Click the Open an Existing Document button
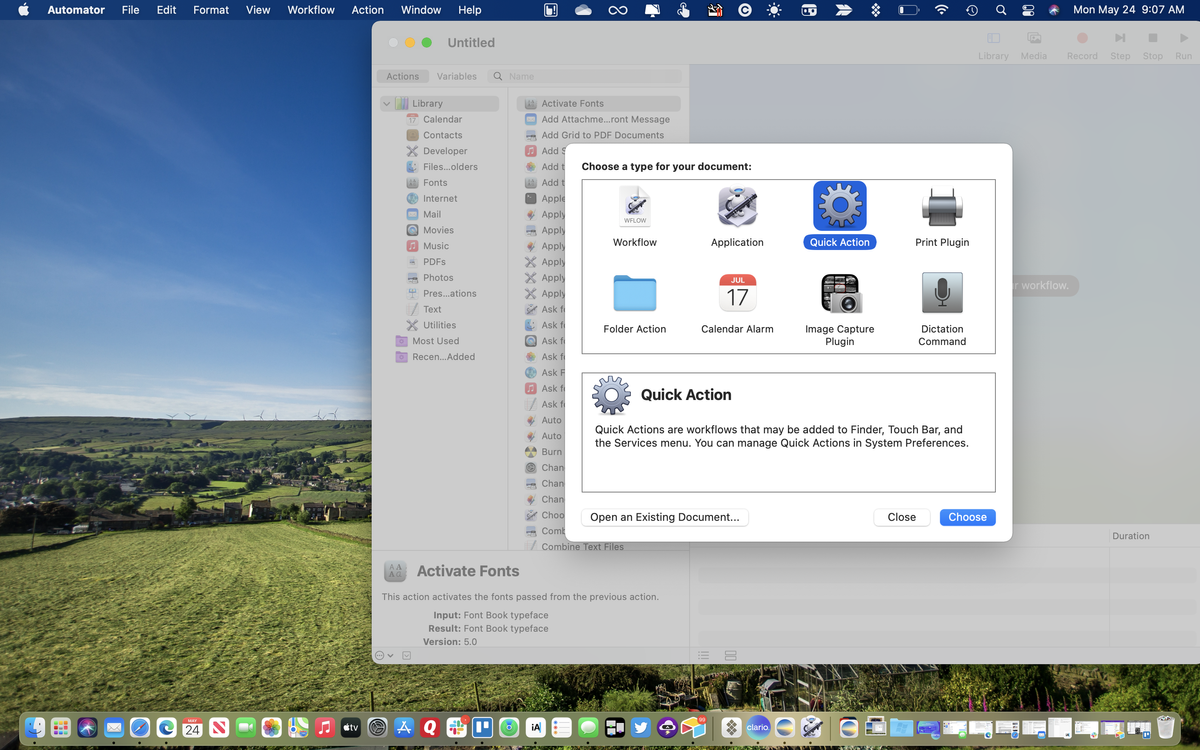The width and height of the screenshot is (1200, 750). coord(664,517)
